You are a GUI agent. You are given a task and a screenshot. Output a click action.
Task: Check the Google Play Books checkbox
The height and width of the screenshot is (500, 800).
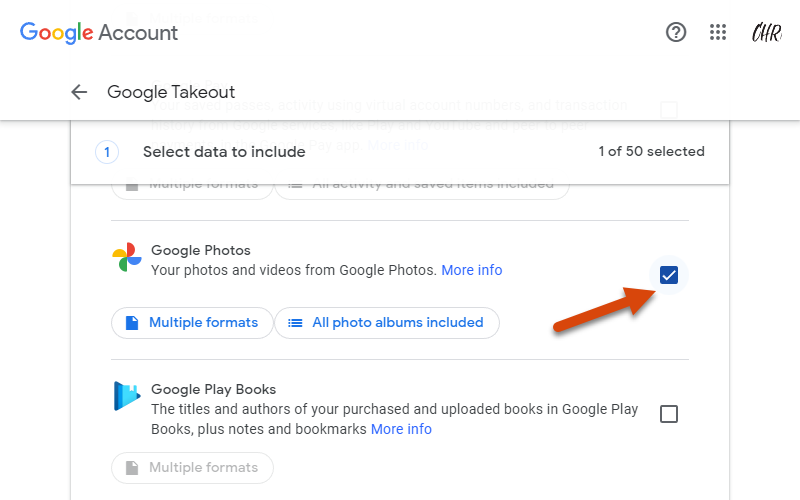(x=668, y=414)
